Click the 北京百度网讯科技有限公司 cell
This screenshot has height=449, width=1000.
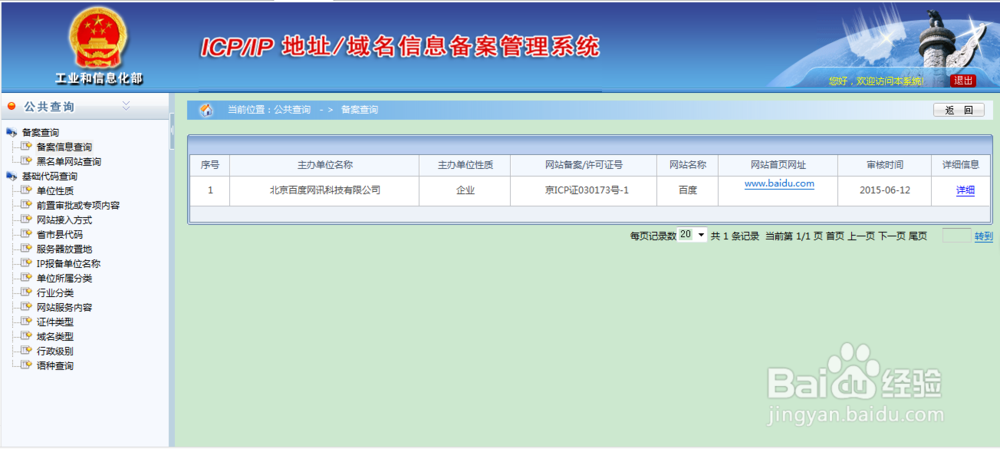point(325,190)
